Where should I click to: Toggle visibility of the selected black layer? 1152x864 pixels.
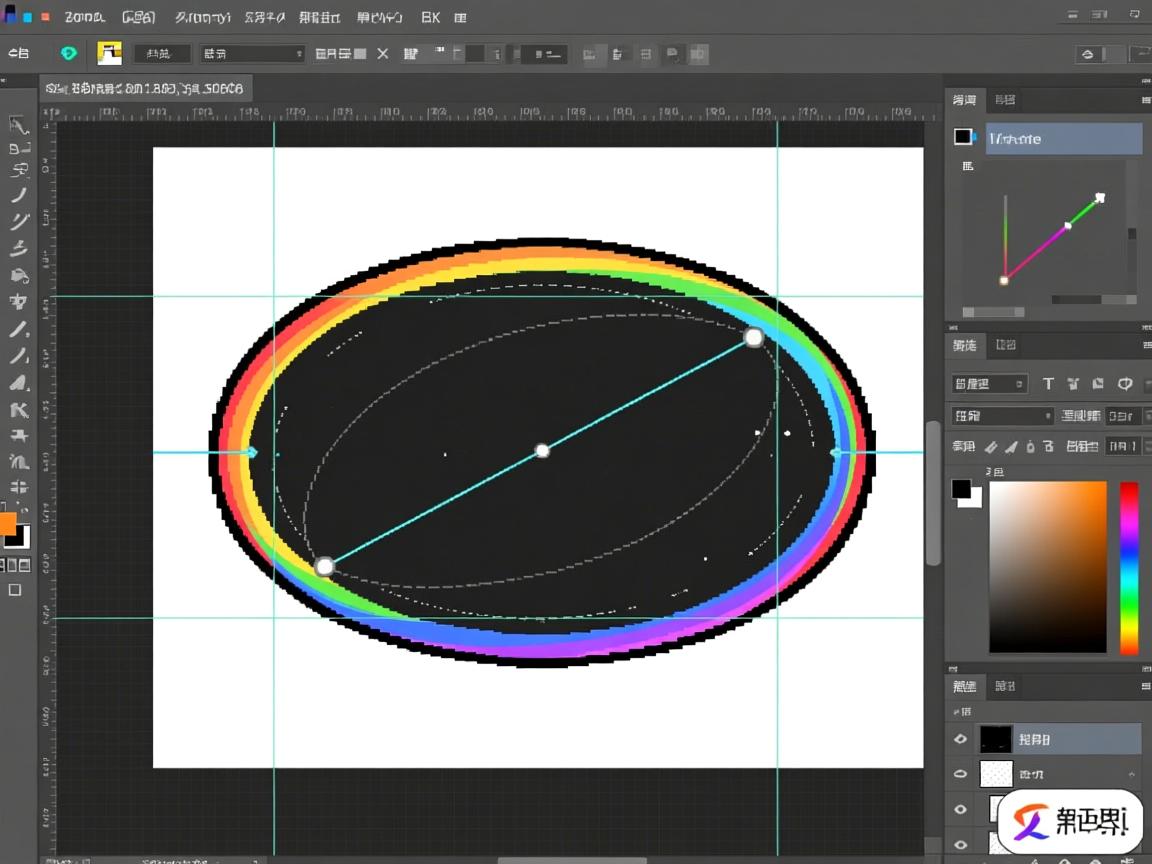tap(961, 739)
